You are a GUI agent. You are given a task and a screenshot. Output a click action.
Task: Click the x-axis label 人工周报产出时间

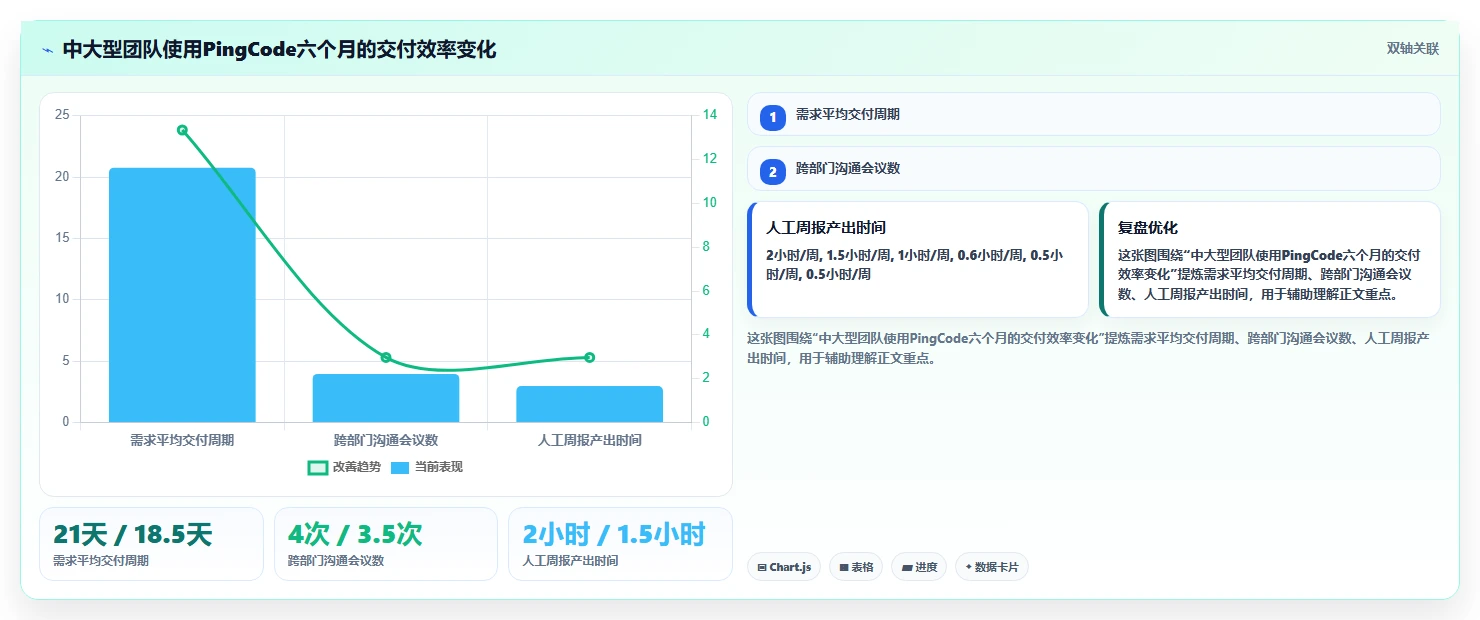589,440
